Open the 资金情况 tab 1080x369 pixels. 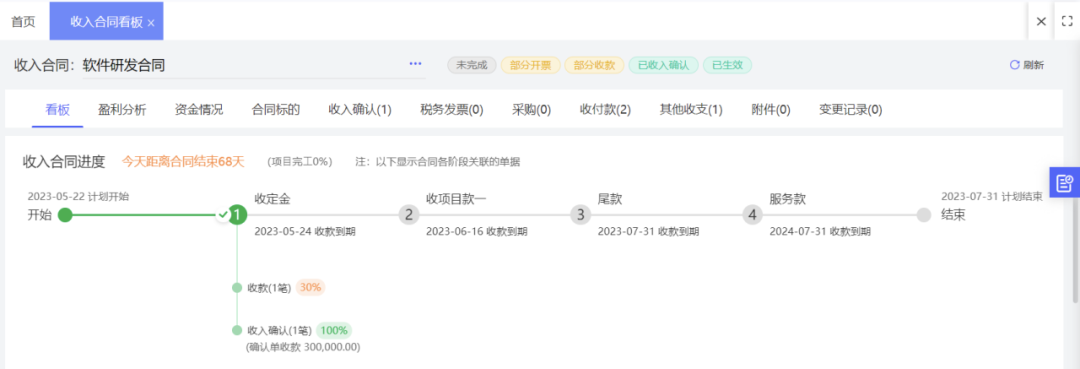point(199,110)
